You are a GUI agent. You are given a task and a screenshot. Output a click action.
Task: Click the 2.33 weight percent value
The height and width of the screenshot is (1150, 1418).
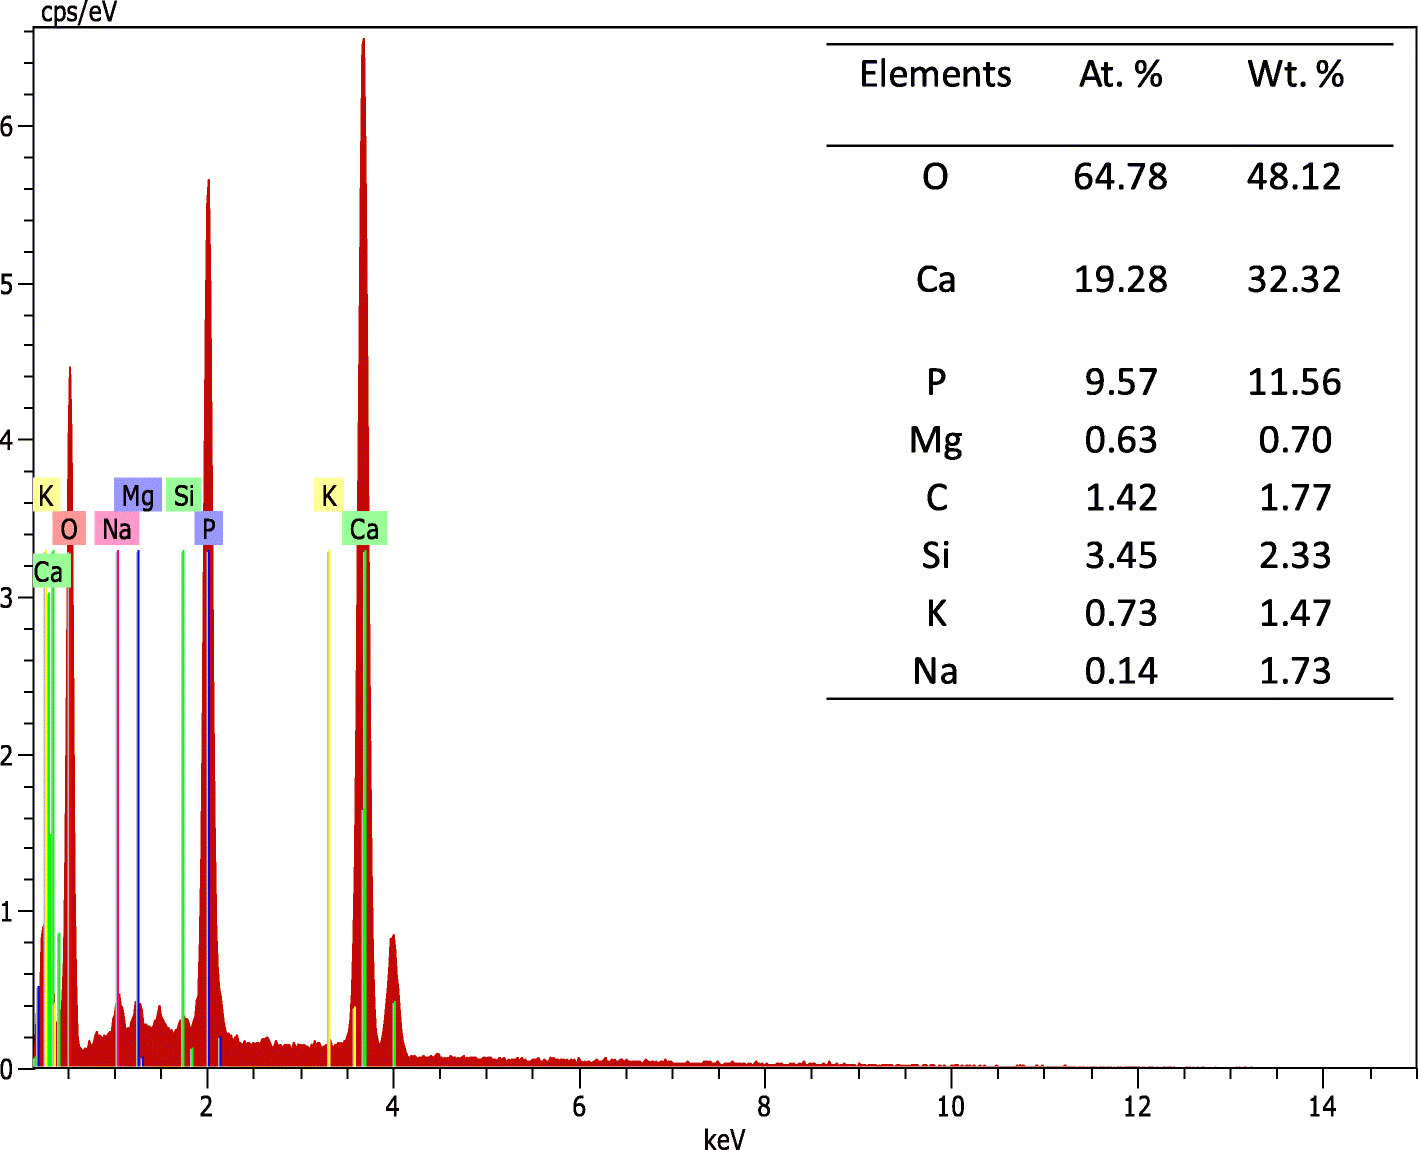coord(1295,555)
